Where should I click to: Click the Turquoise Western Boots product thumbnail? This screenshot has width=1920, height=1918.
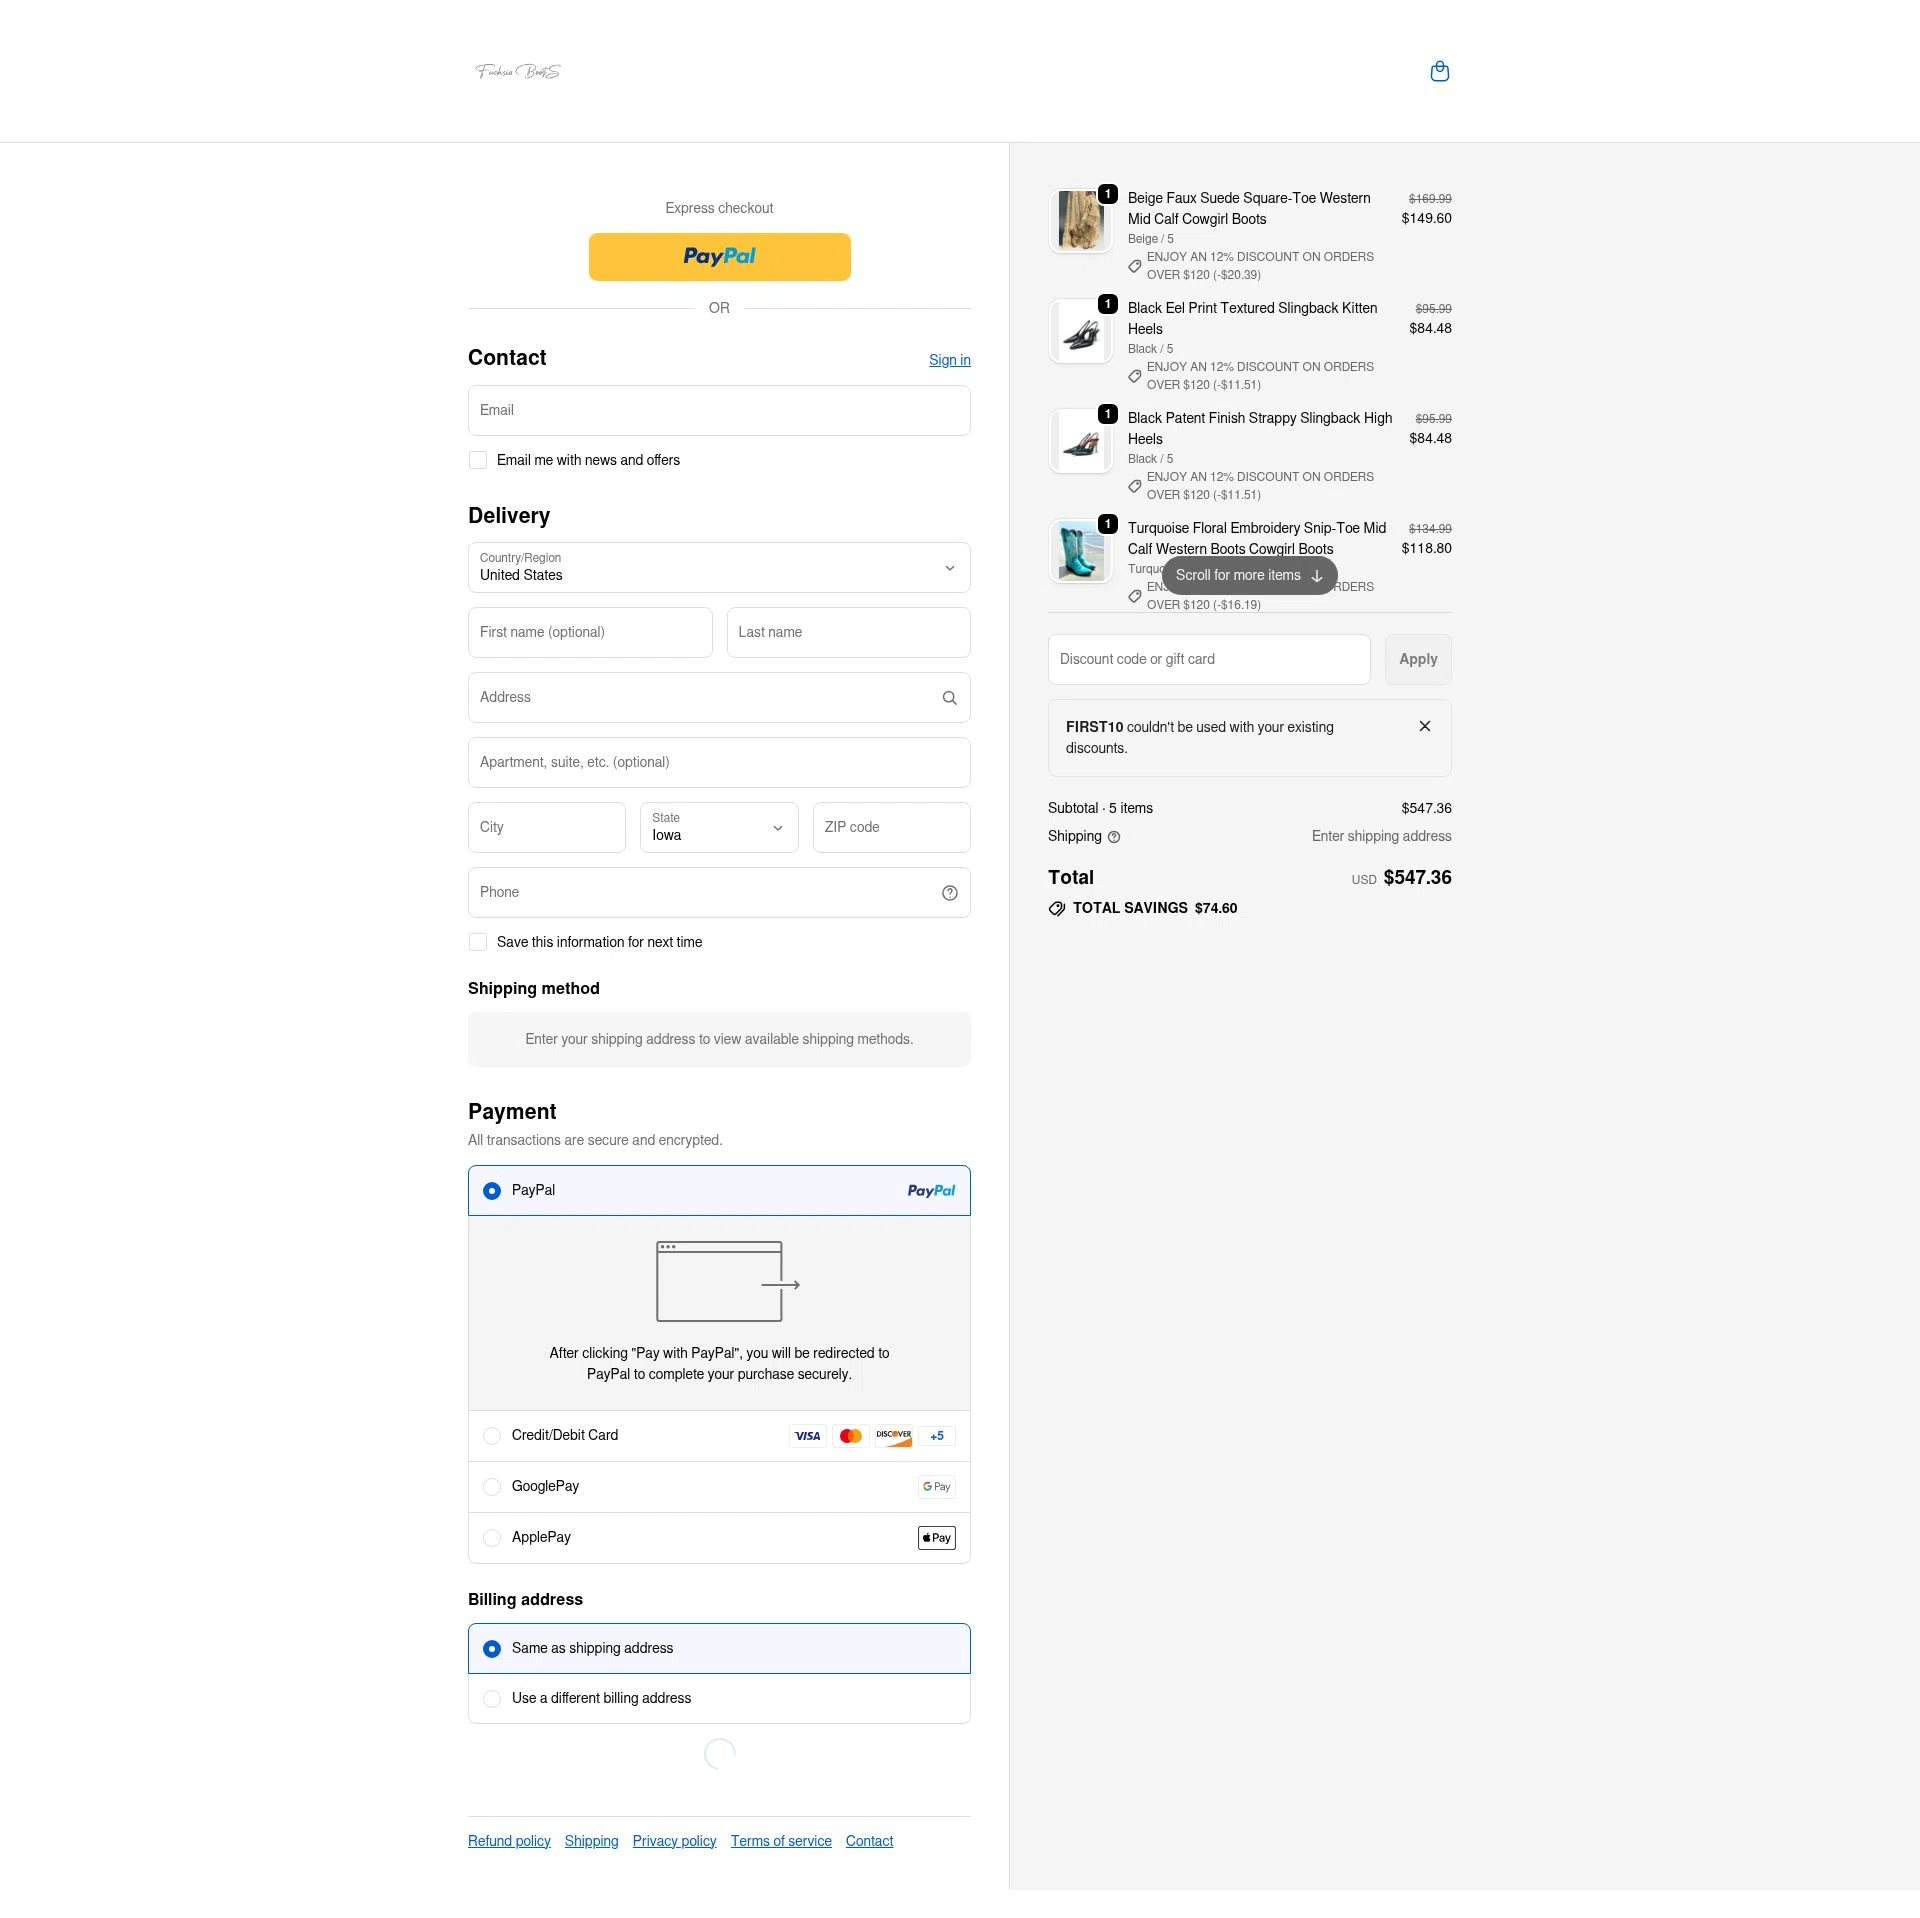[x=1081, y=550]
